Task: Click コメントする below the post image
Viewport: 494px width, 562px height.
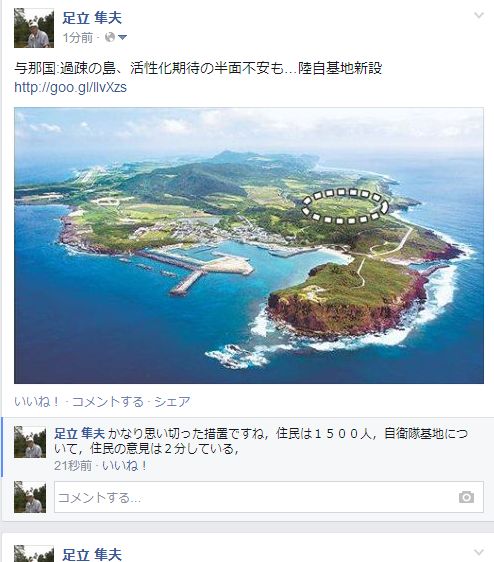Action: pos(108,401)
